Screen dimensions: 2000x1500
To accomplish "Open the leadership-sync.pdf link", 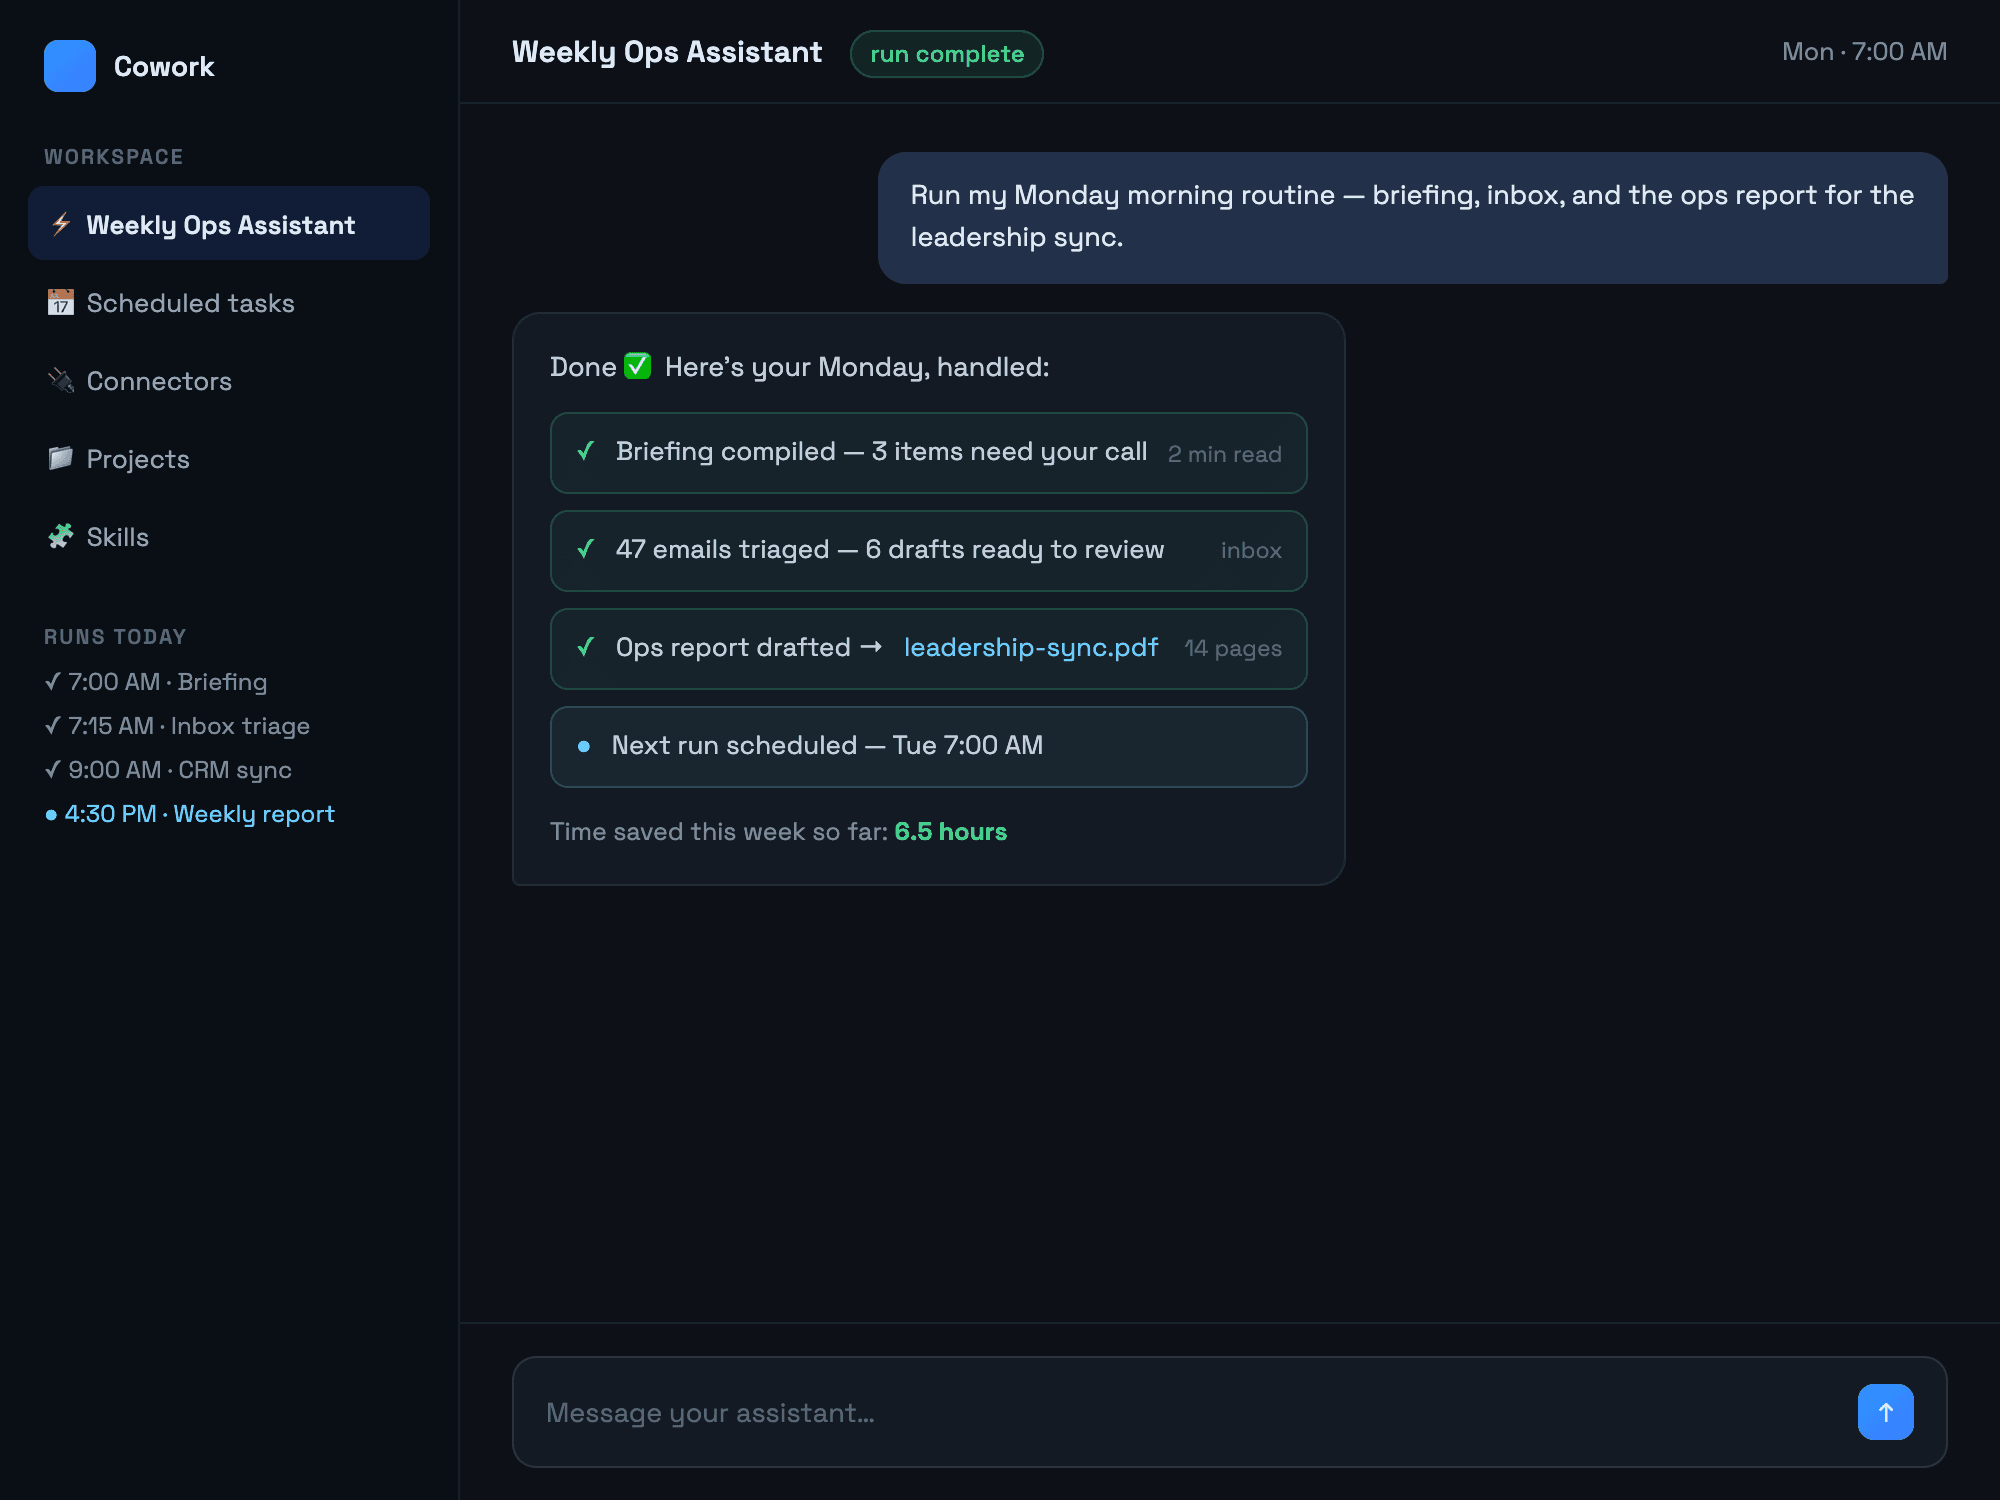I will (x=1031, y=648).
